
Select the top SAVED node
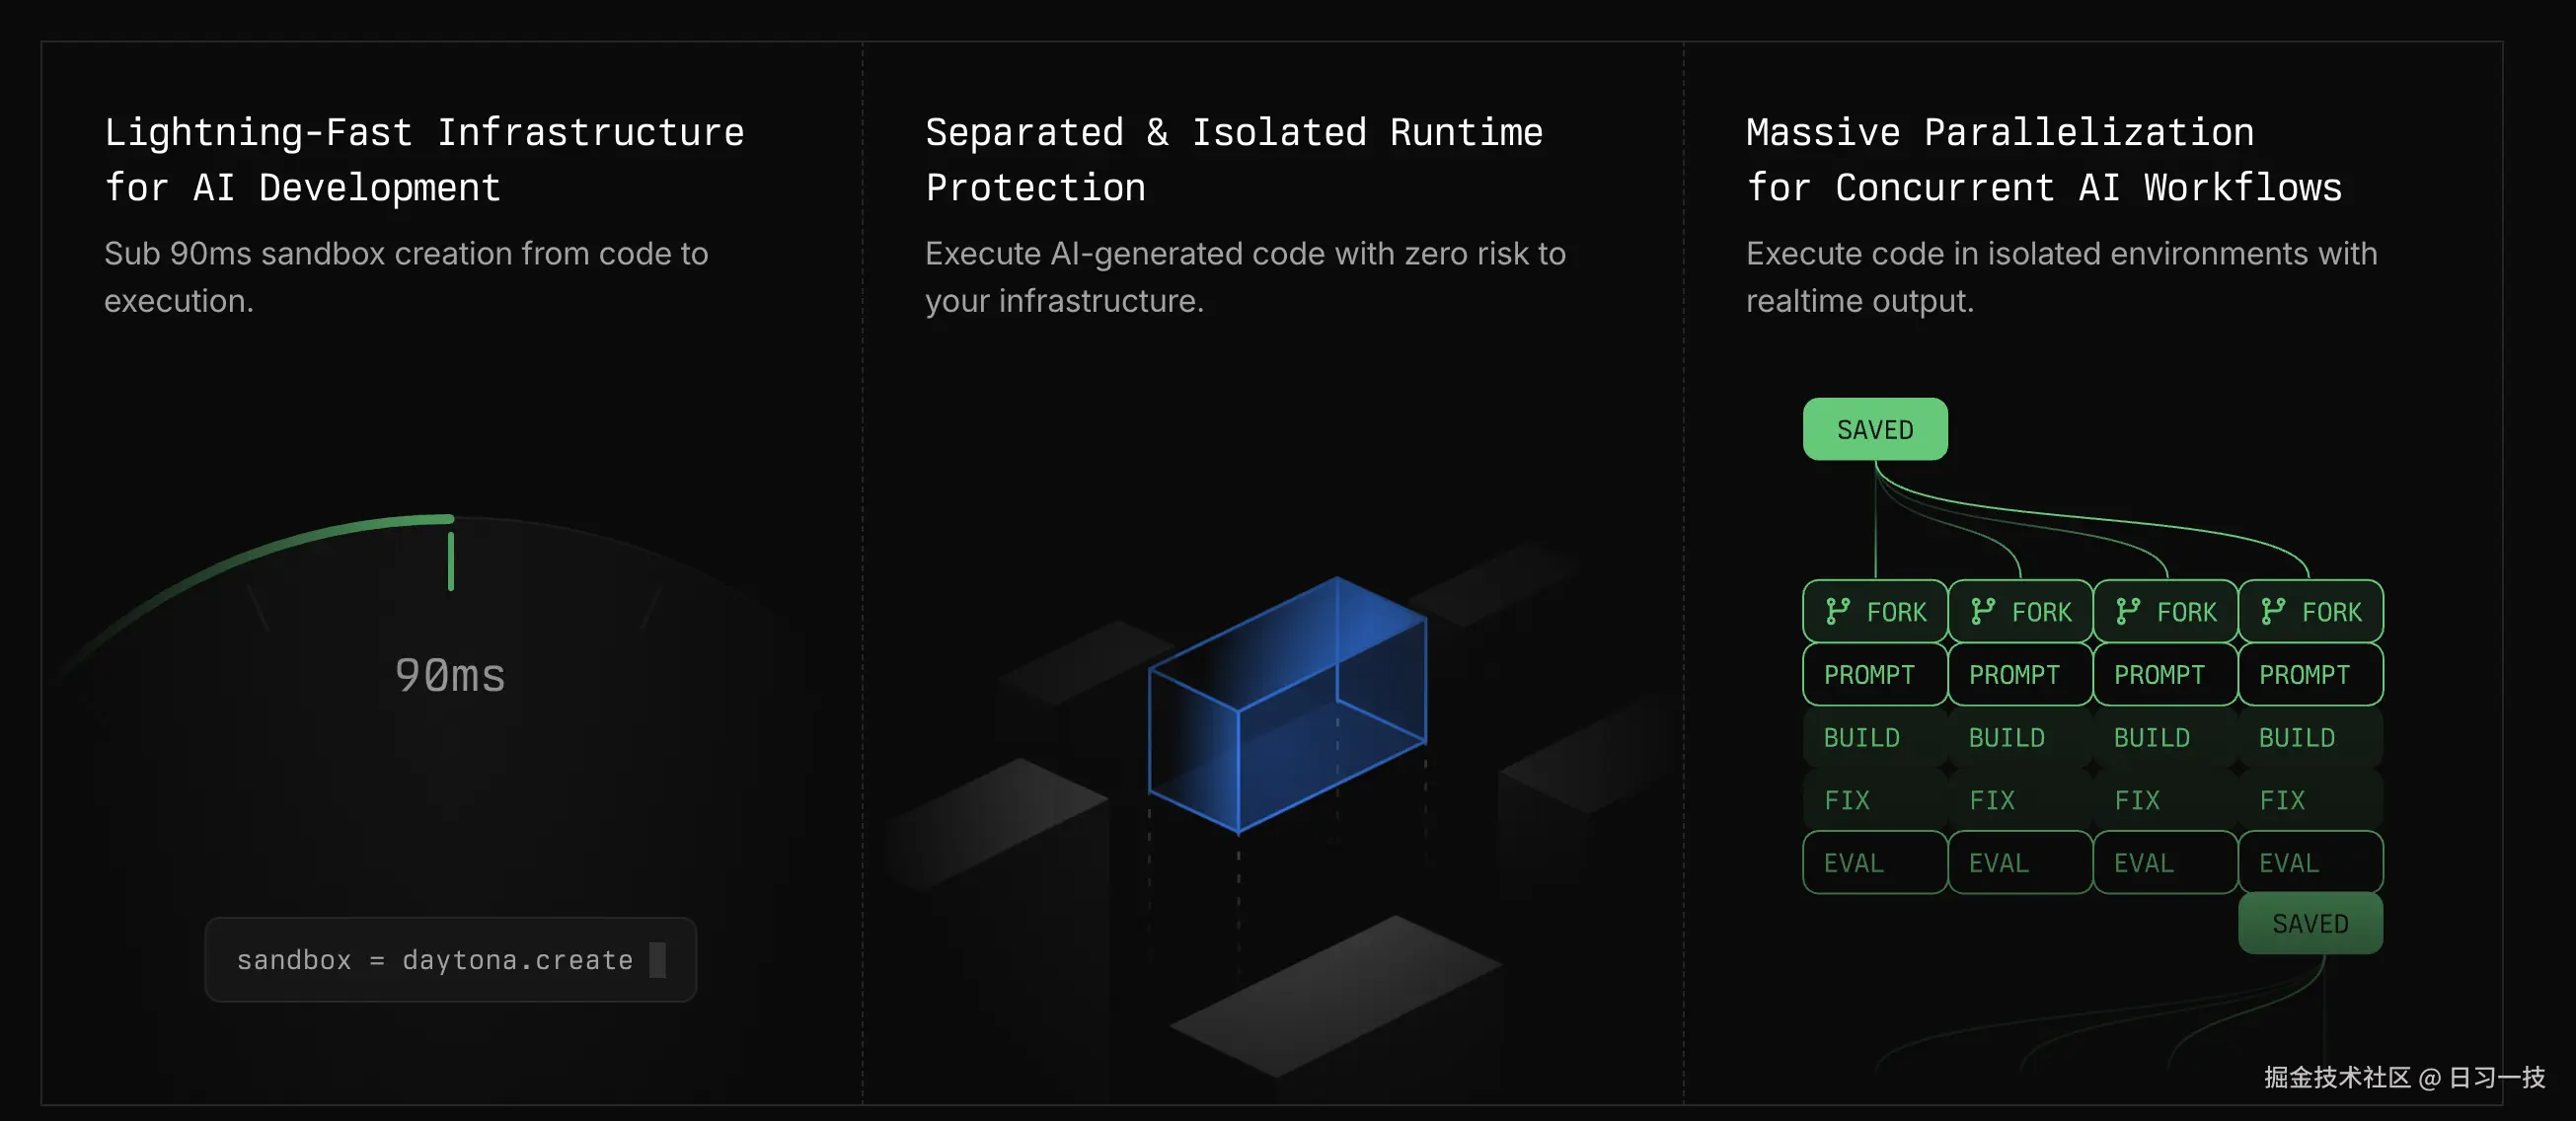click(x=1875, y=429)
